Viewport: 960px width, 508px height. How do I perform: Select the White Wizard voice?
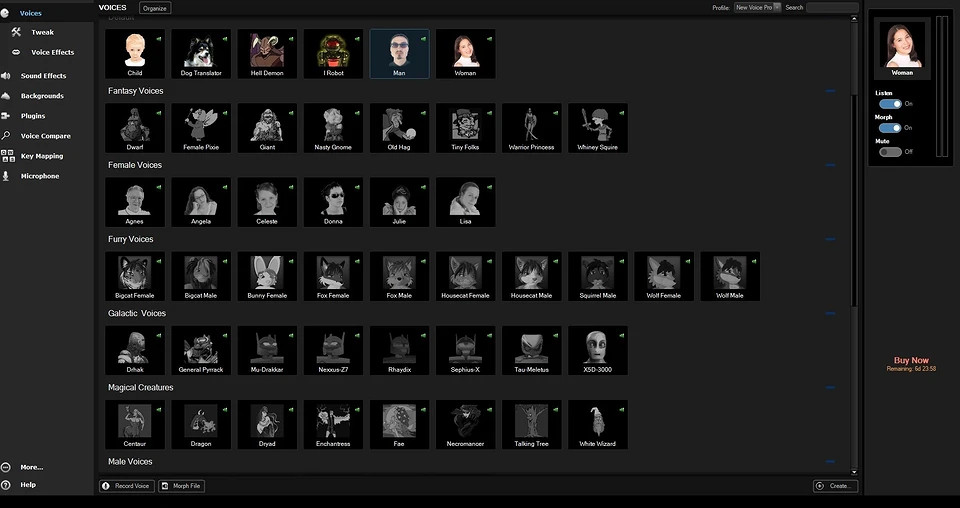pos(597,422)
